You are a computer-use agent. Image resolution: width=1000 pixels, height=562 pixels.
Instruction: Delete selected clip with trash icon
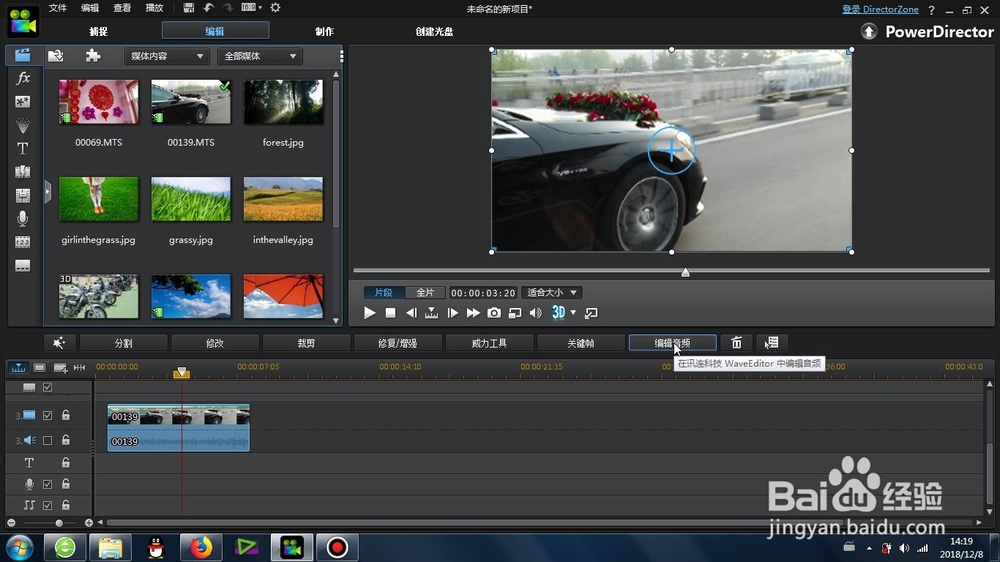737,343
